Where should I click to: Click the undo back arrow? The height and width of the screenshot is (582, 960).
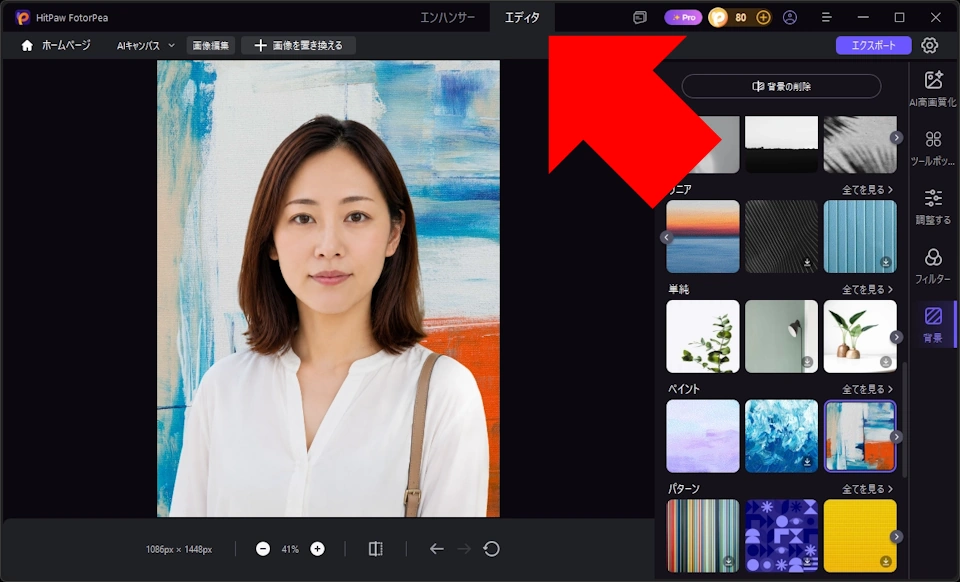437,549
